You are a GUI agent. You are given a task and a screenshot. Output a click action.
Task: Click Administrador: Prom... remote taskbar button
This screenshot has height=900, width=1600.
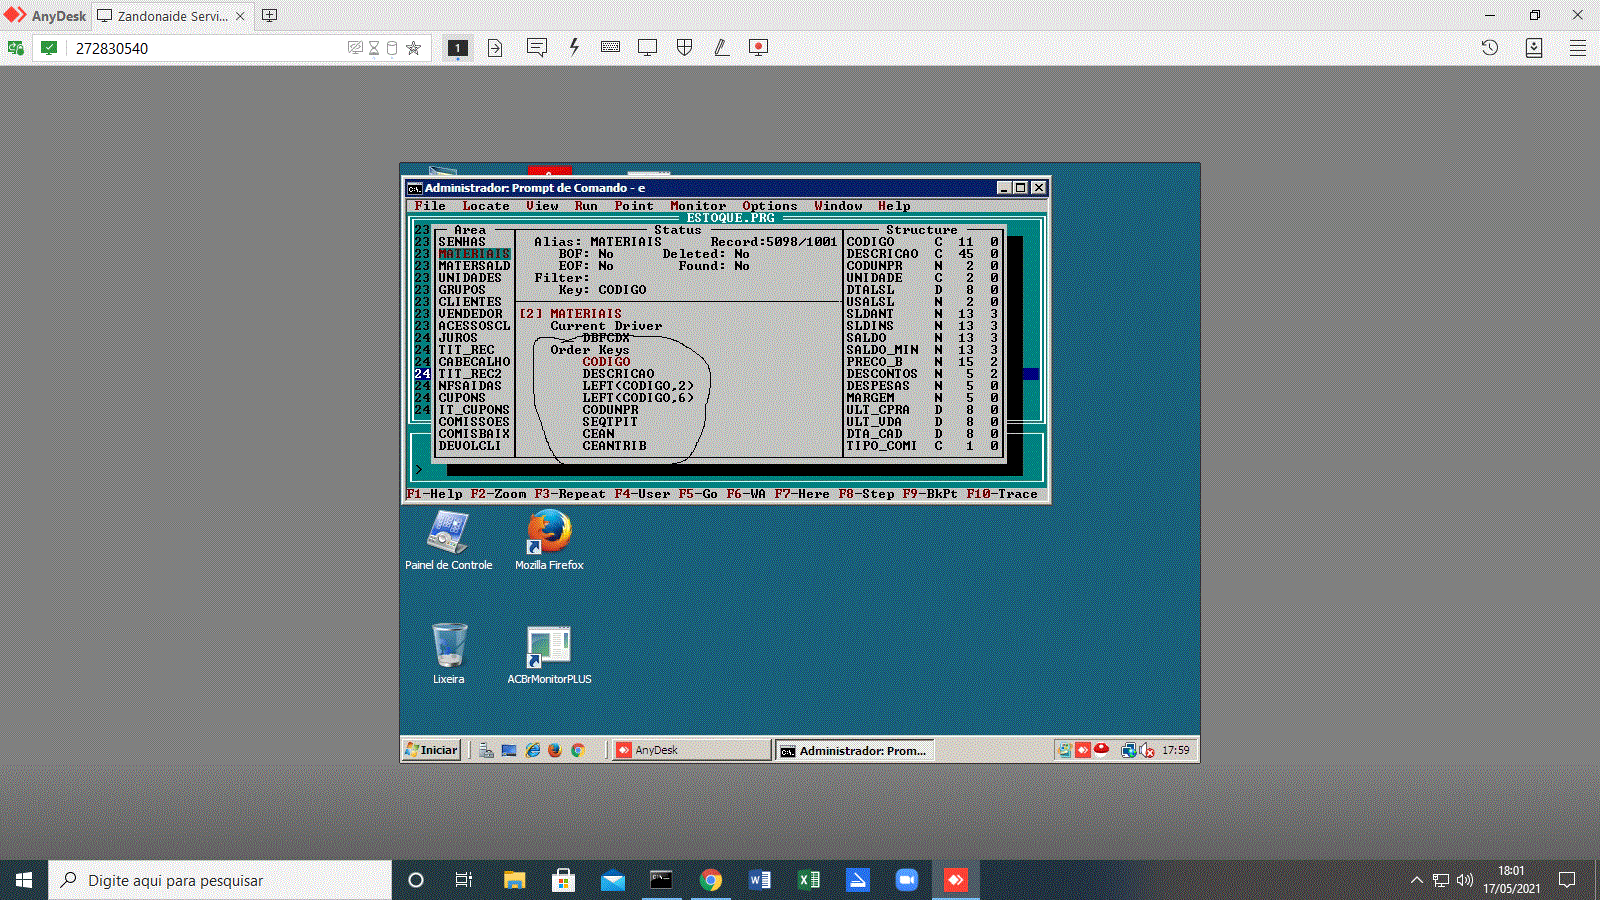click(x=854, y=750)
